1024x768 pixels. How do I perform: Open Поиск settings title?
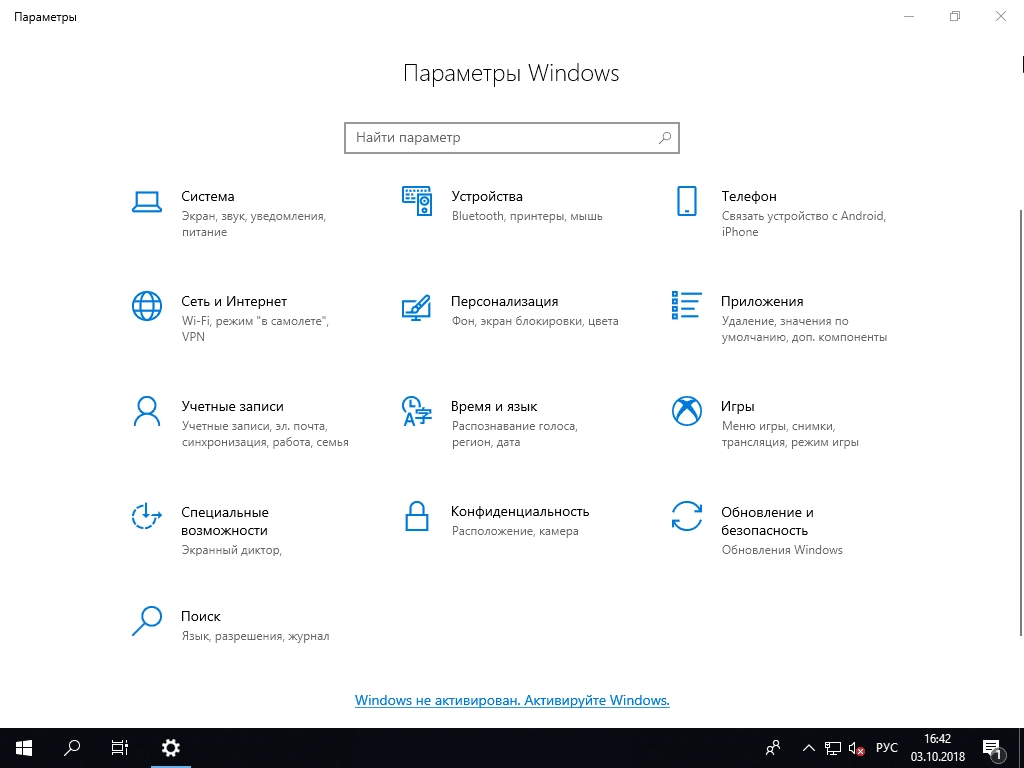click(x=200, y=616)
